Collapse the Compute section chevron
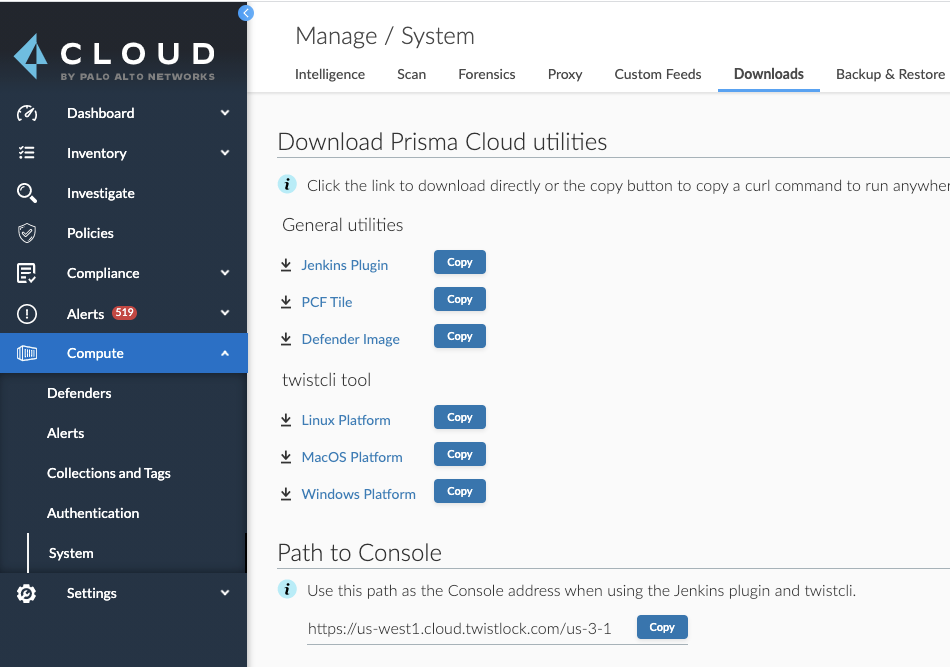950x667 pixels. [225, 353]
